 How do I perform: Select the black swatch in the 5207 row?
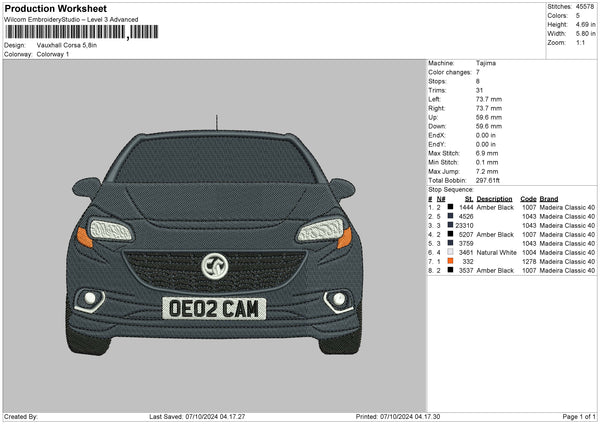pos(450,234)
